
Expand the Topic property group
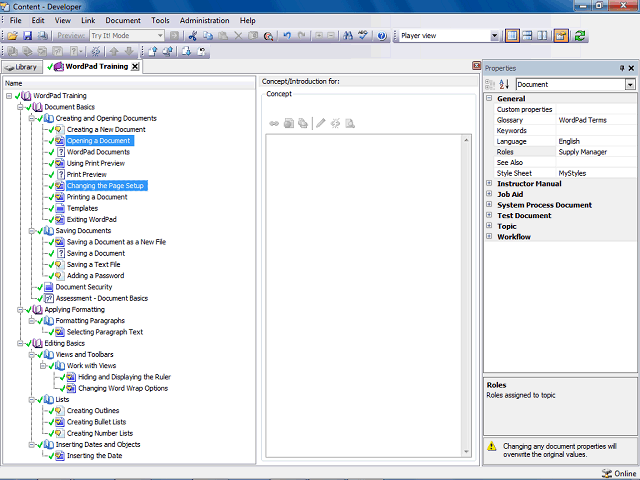point(489,226)
